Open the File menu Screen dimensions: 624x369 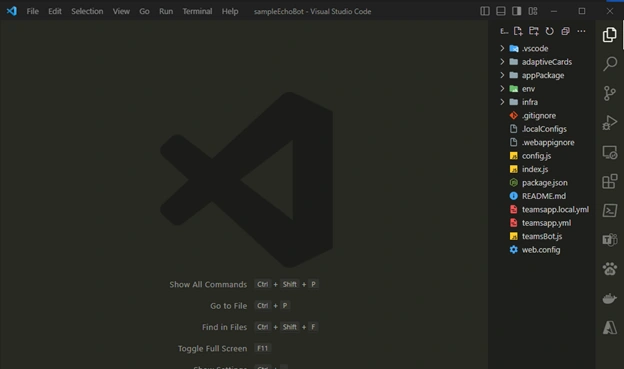(x=33, y=11)
